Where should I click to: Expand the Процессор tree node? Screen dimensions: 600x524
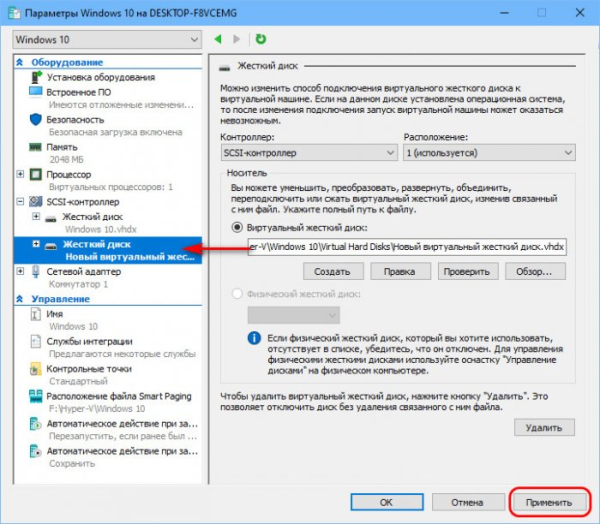(21, 174)
